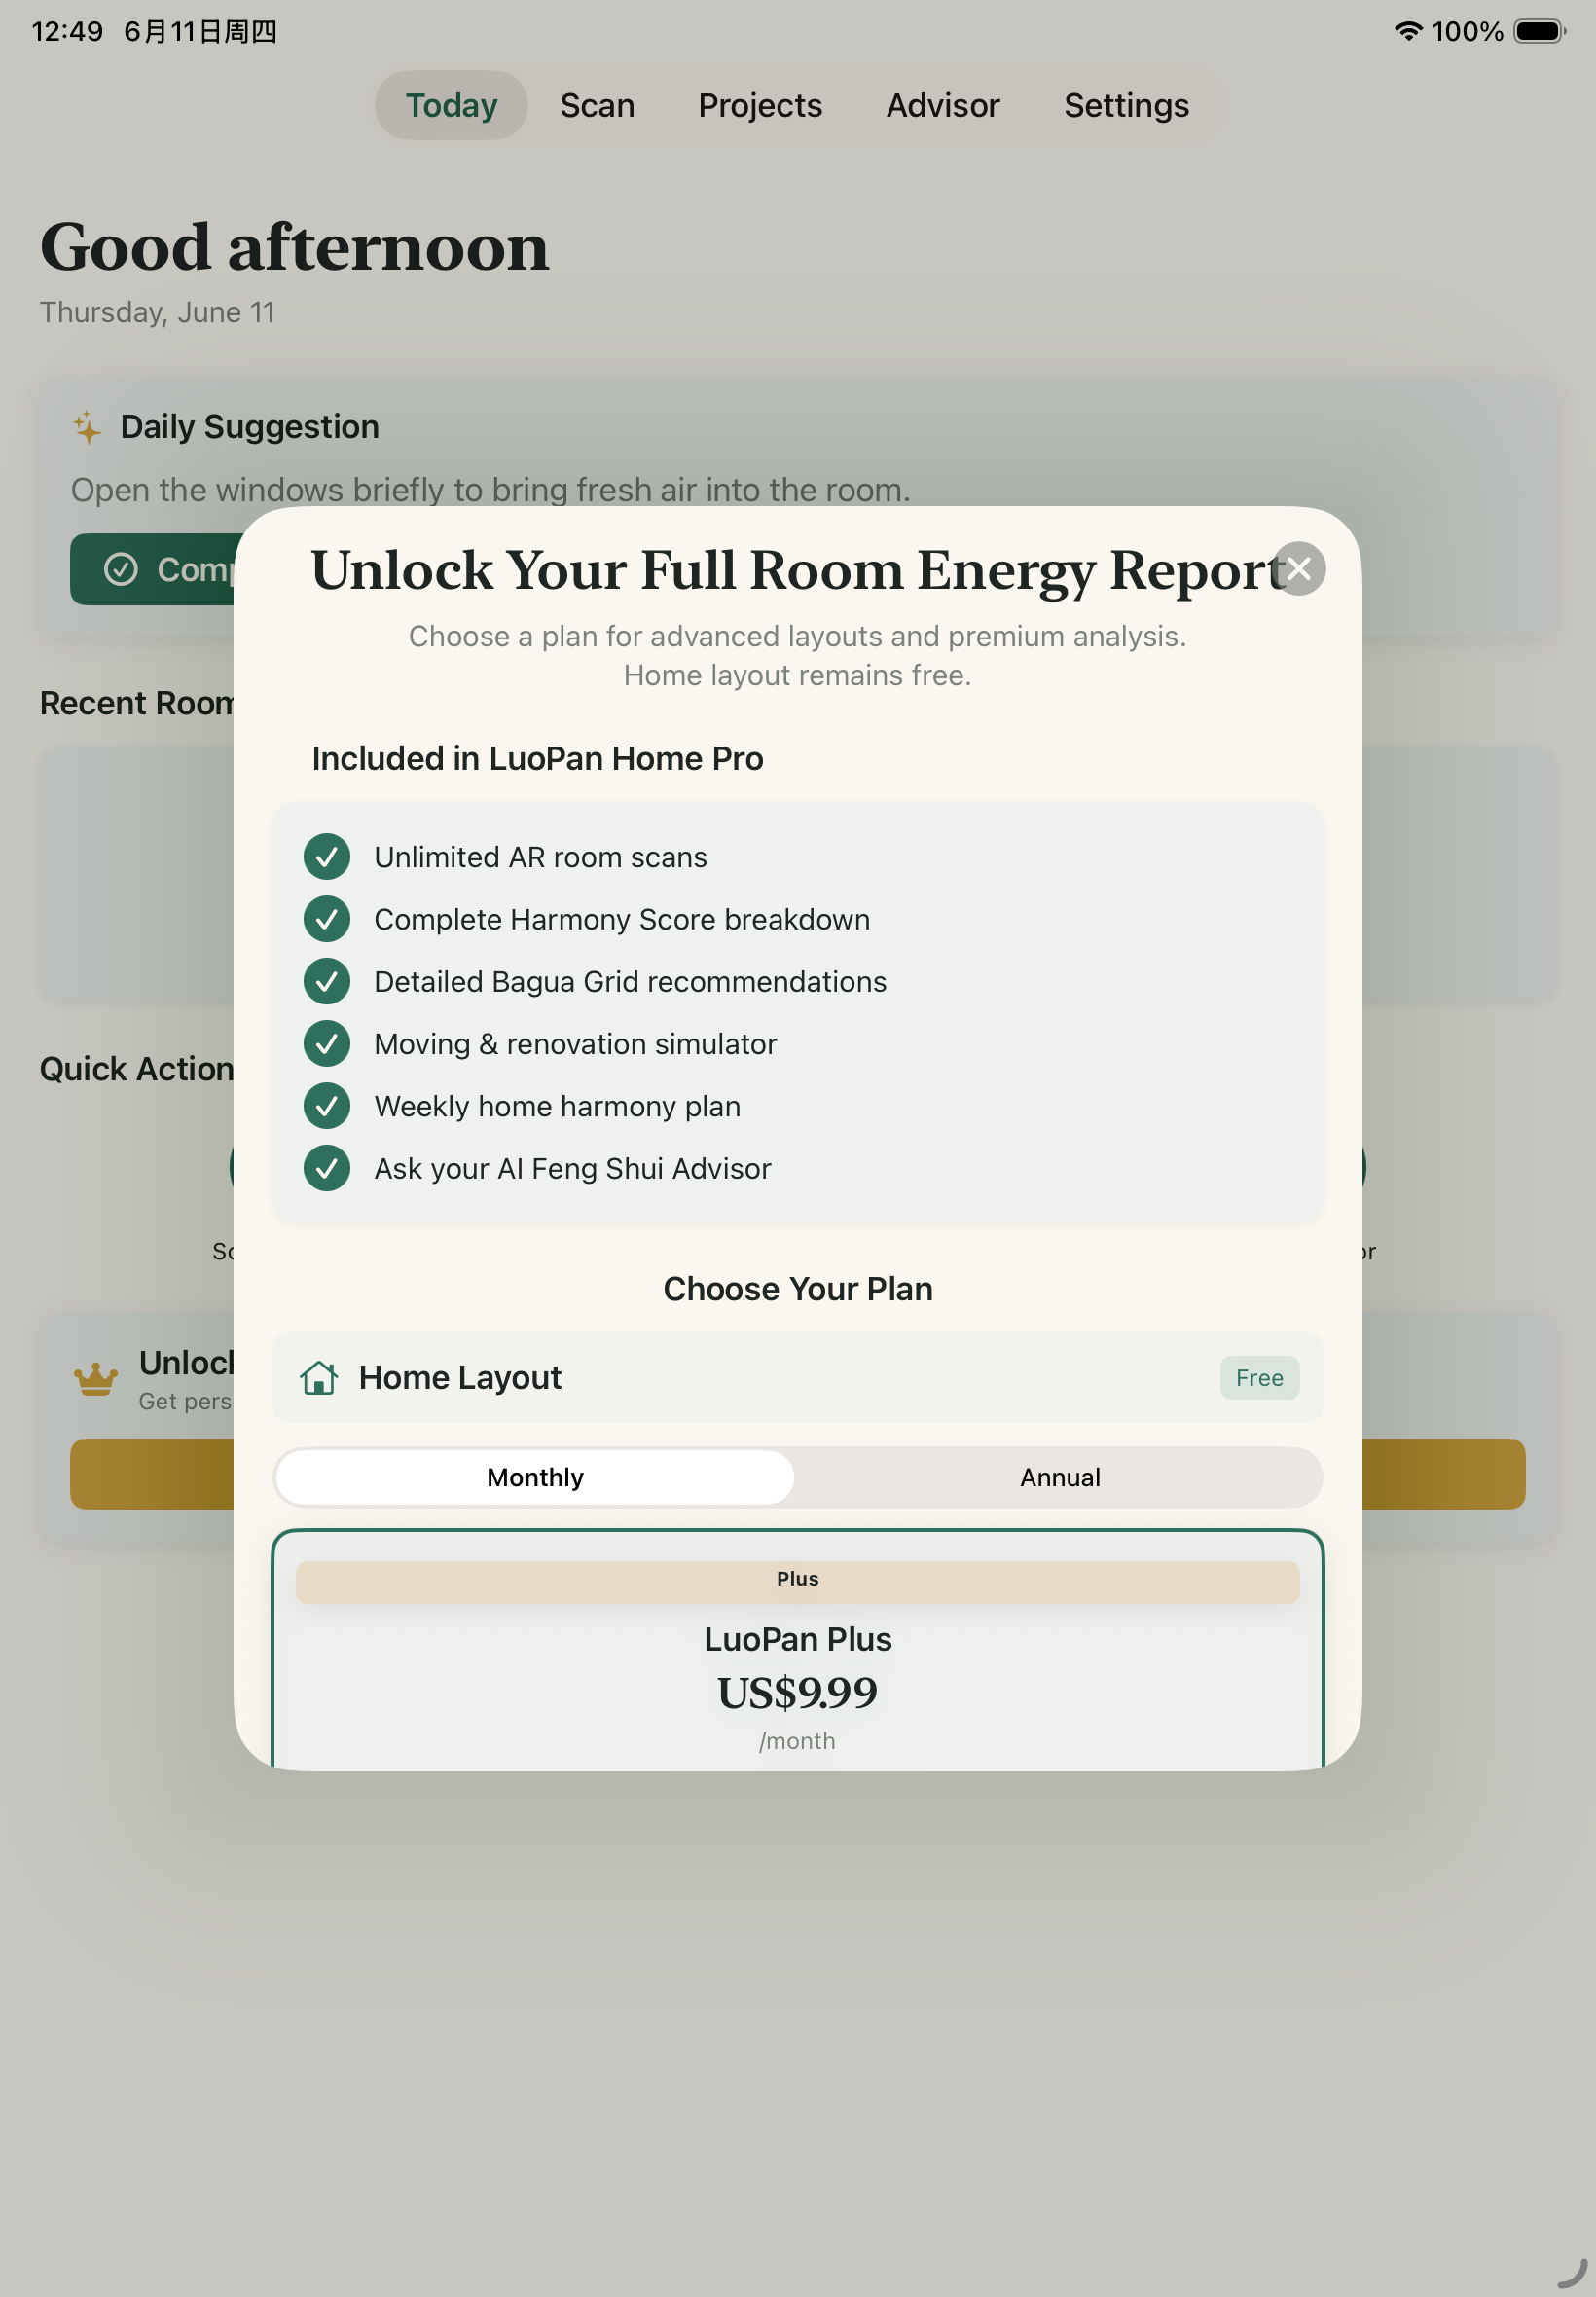The image size is (1596, 2297).
Task: Click the checkmark next to Ask your AI Feng Shui Advisor
Action: (327, 1168)
